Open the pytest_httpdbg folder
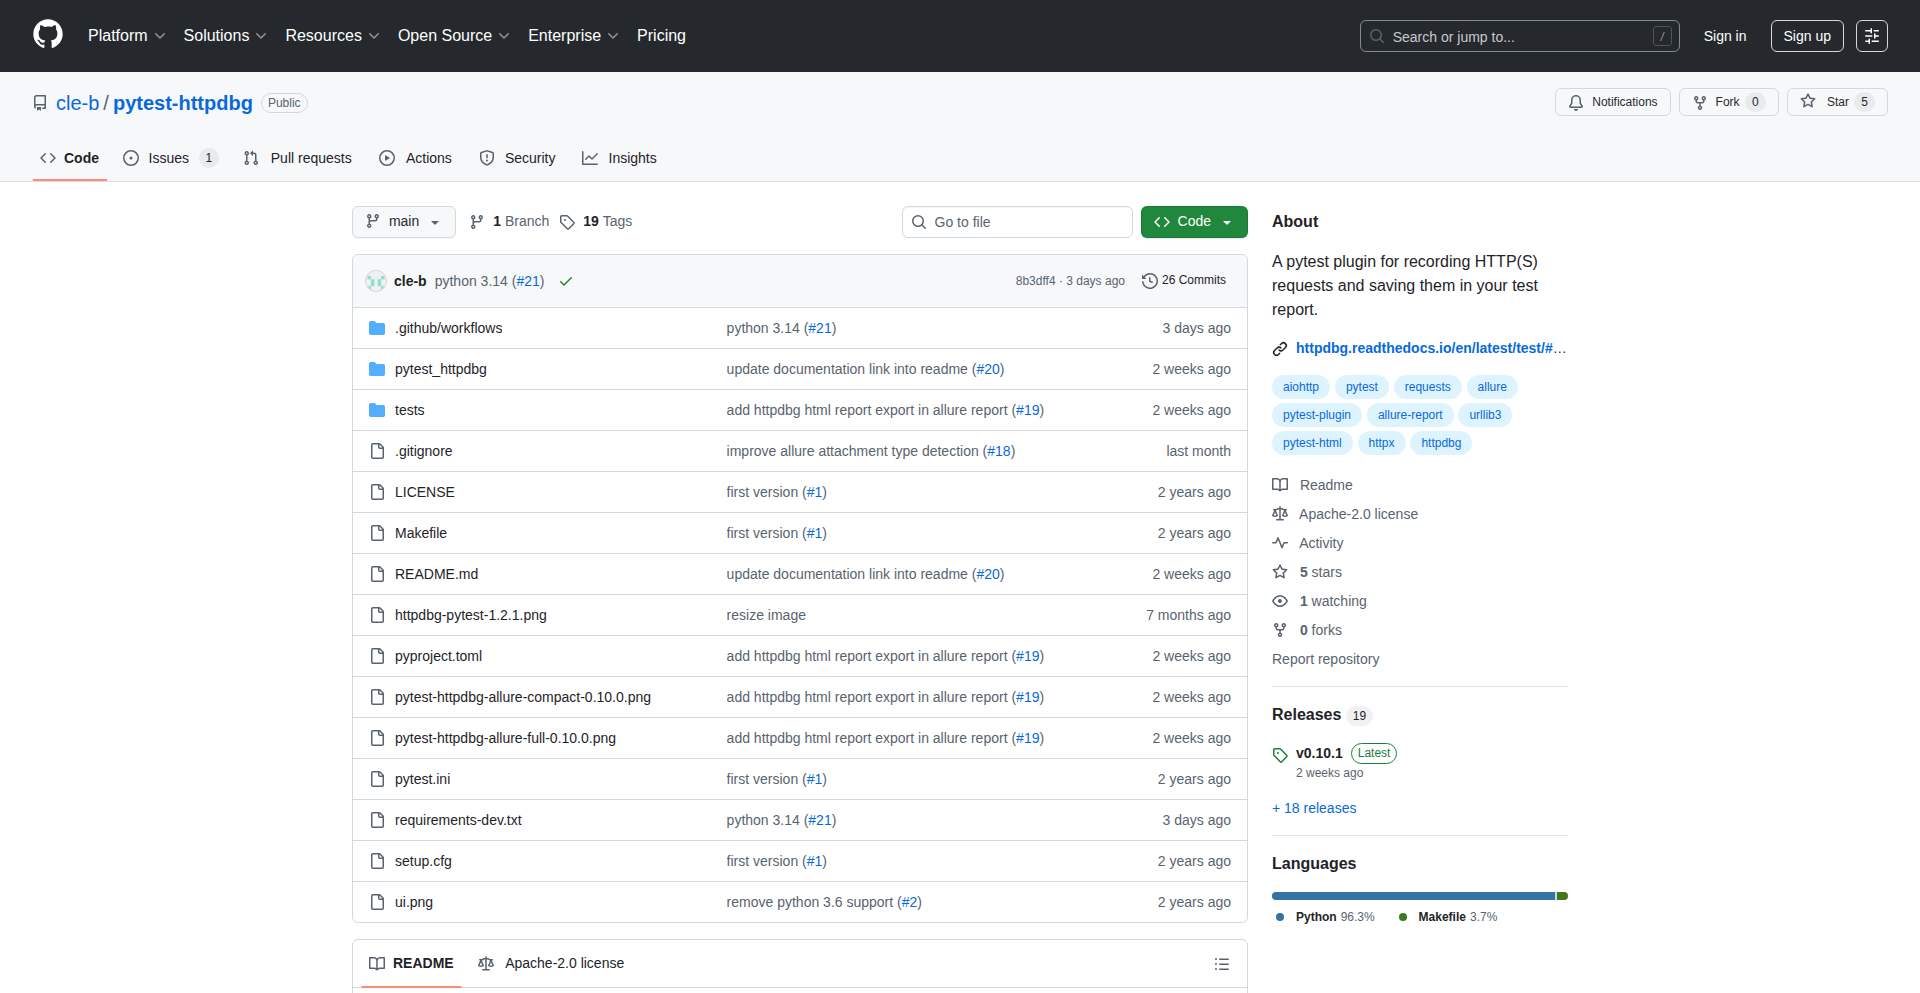 click(x=440, y=369)
